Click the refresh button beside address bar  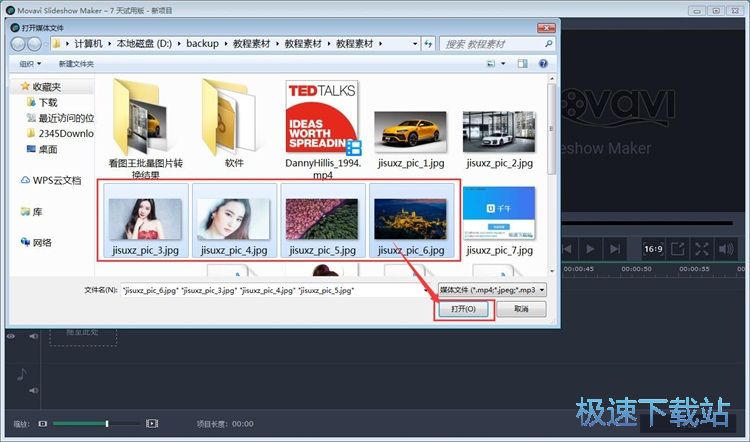pyautogui.click(x=428, y=44)
